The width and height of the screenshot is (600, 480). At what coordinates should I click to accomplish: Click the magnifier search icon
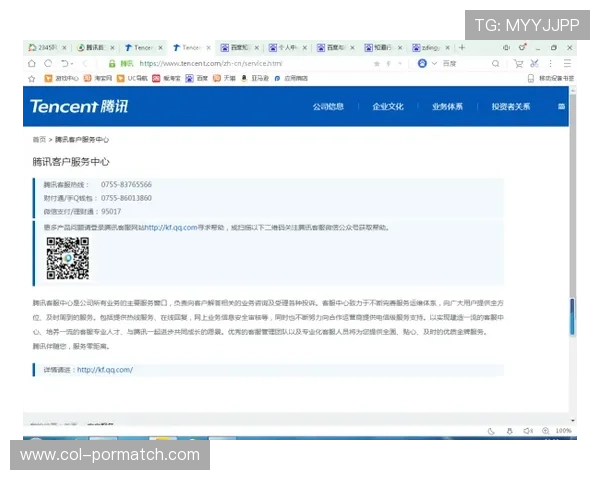(496, 64)
